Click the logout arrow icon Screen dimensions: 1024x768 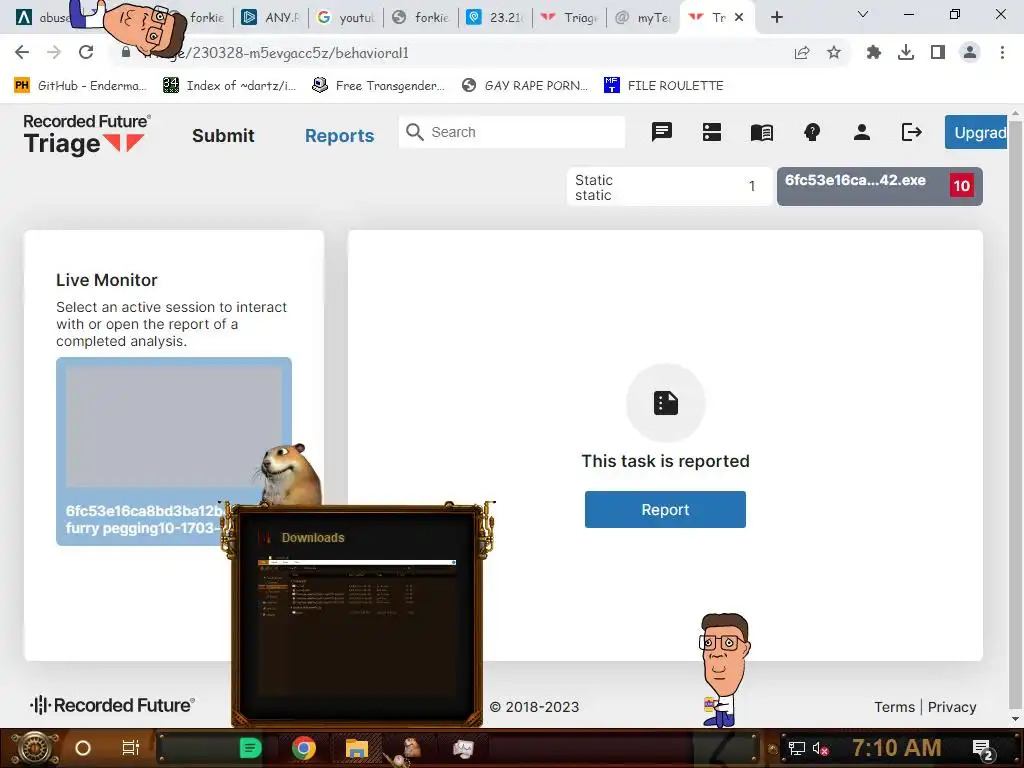[x=912, y=133]
